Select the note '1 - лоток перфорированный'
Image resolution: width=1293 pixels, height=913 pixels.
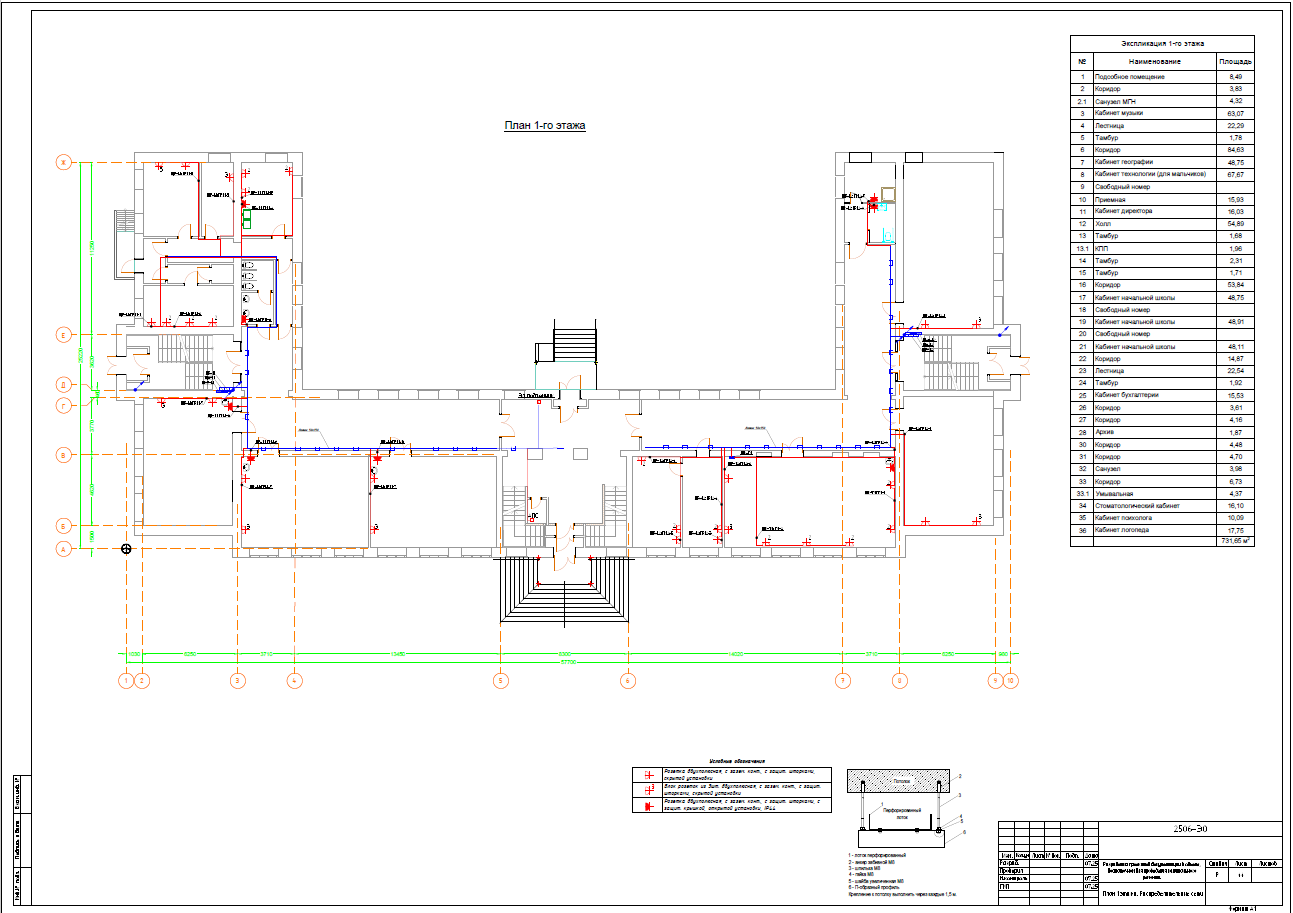(x=877, y=856)
